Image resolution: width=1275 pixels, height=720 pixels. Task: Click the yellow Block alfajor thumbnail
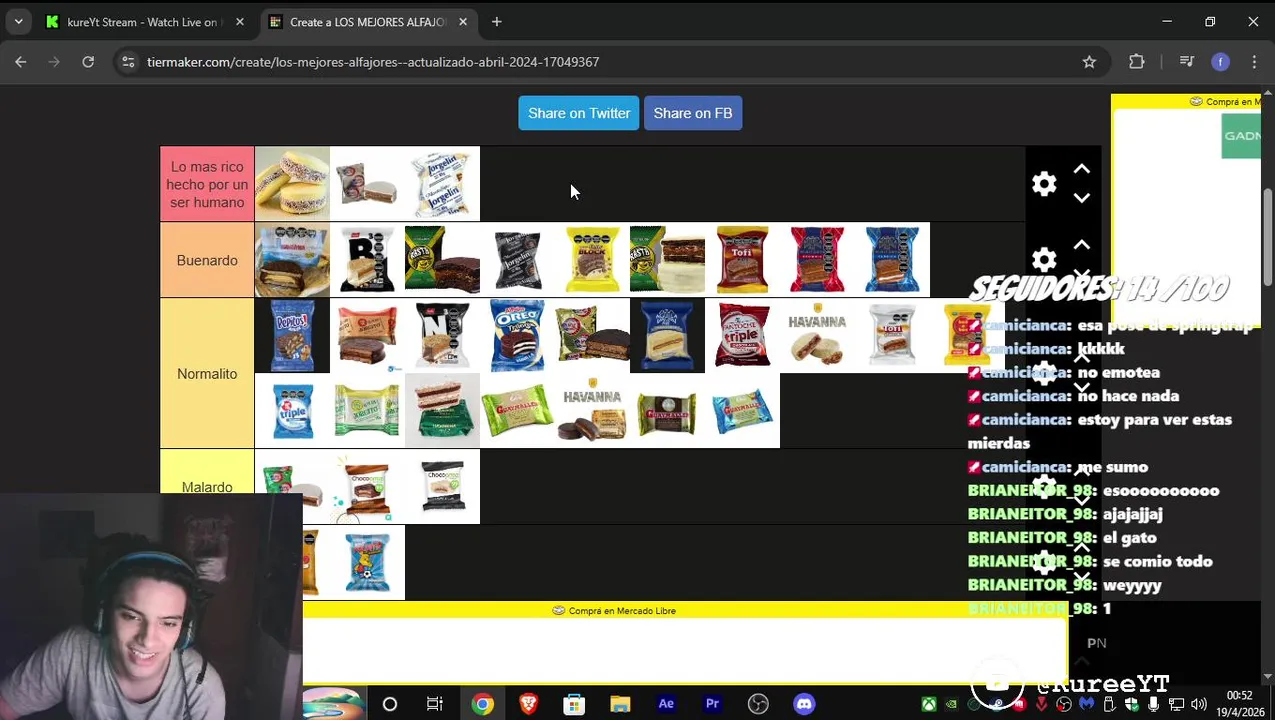pos(592,260)
